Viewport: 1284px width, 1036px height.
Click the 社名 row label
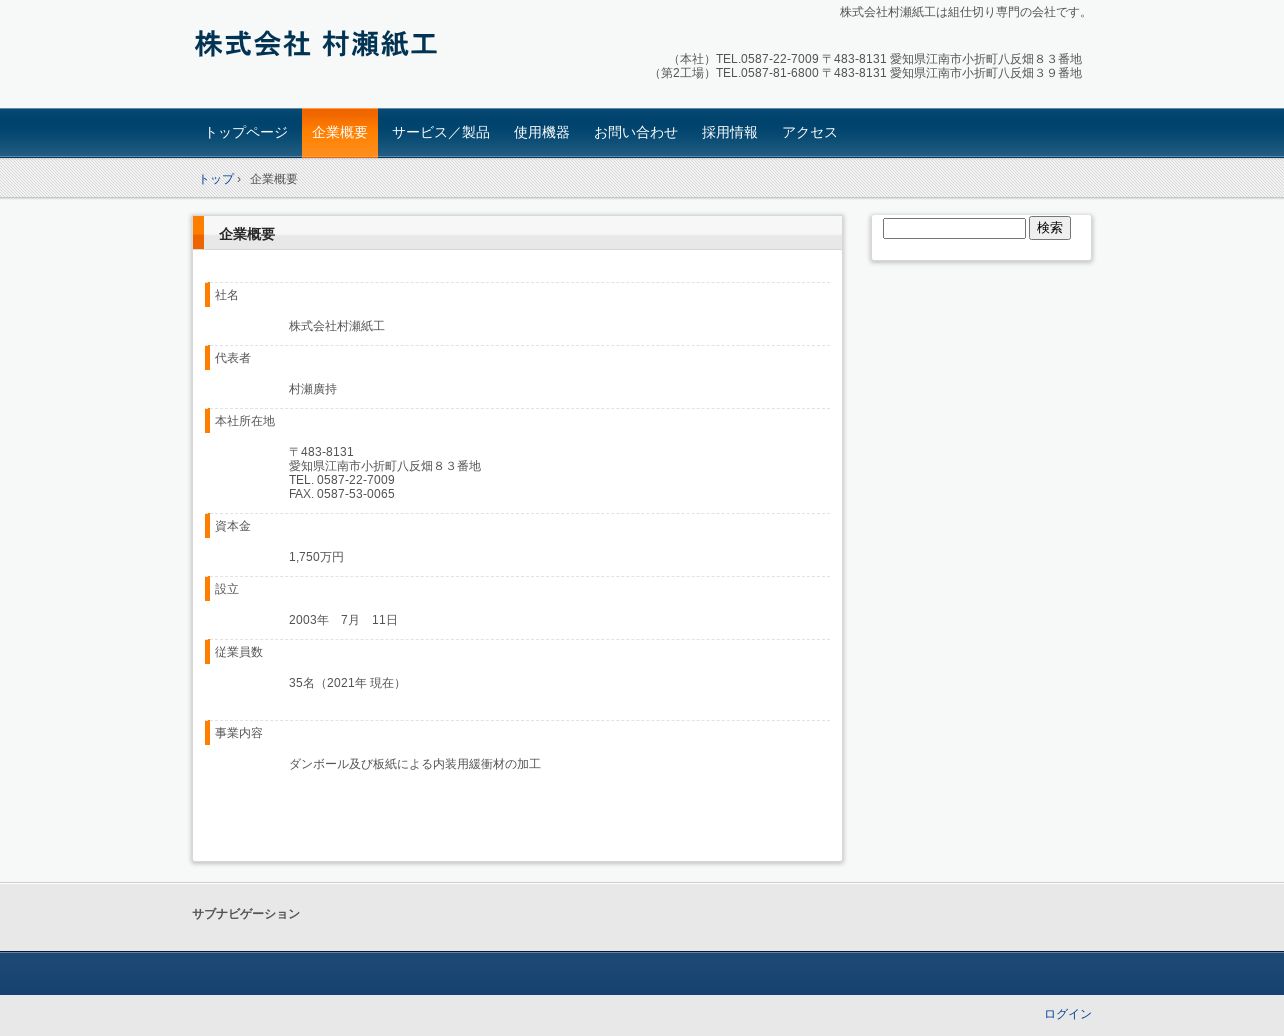pos(227,295)
